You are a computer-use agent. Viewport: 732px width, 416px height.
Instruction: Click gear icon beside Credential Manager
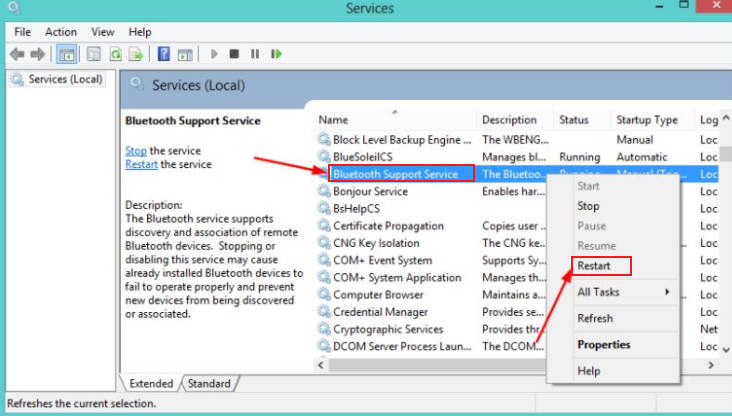[x=324, y=311]
